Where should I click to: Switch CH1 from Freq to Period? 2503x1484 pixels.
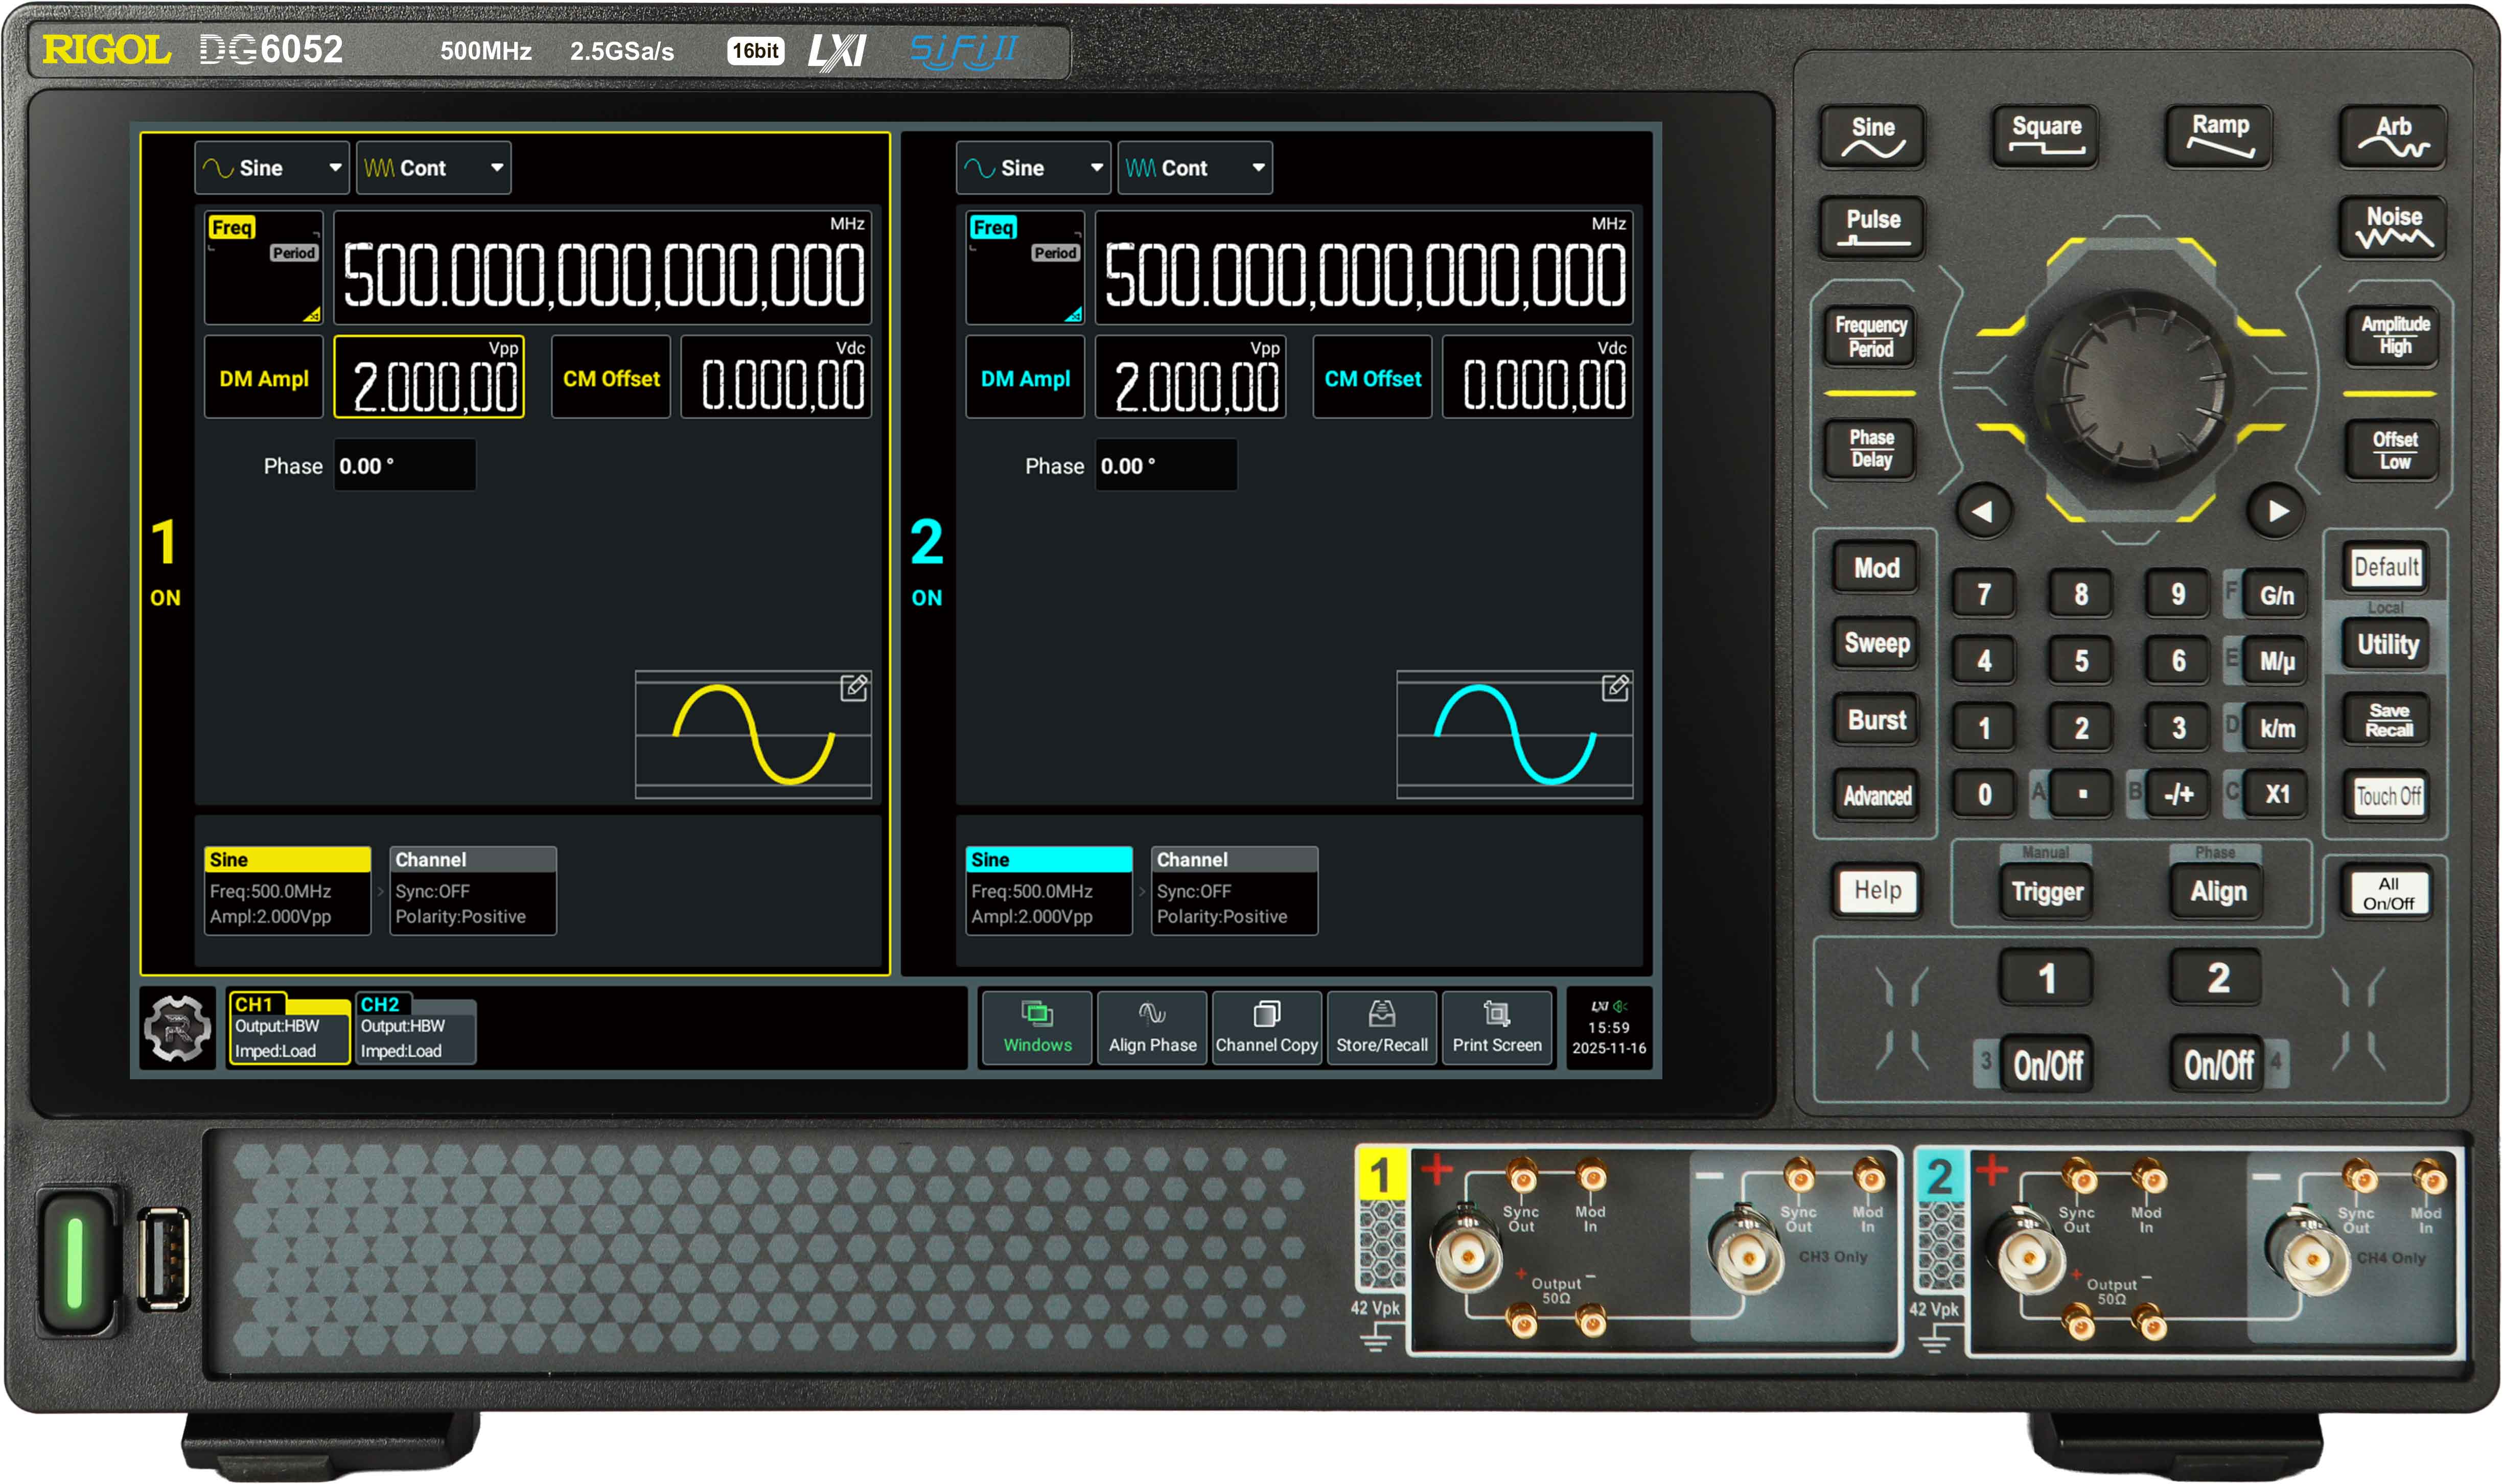294,253
